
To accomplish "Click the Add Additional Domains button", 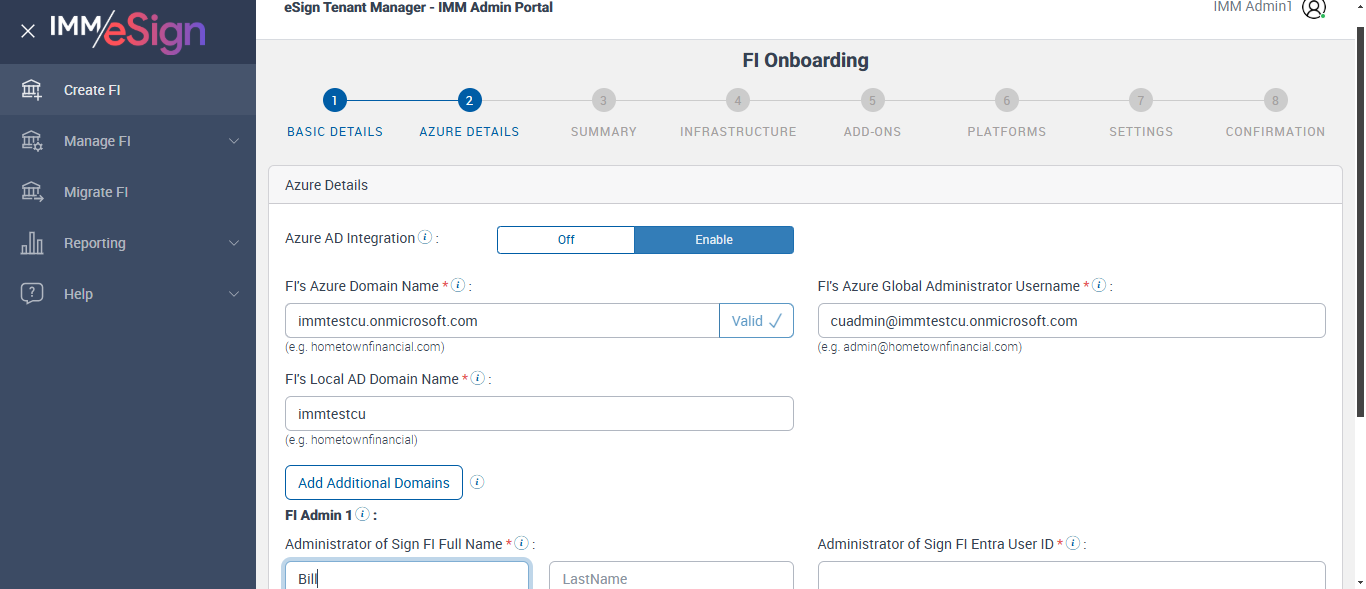I will (x=374, y=482).
